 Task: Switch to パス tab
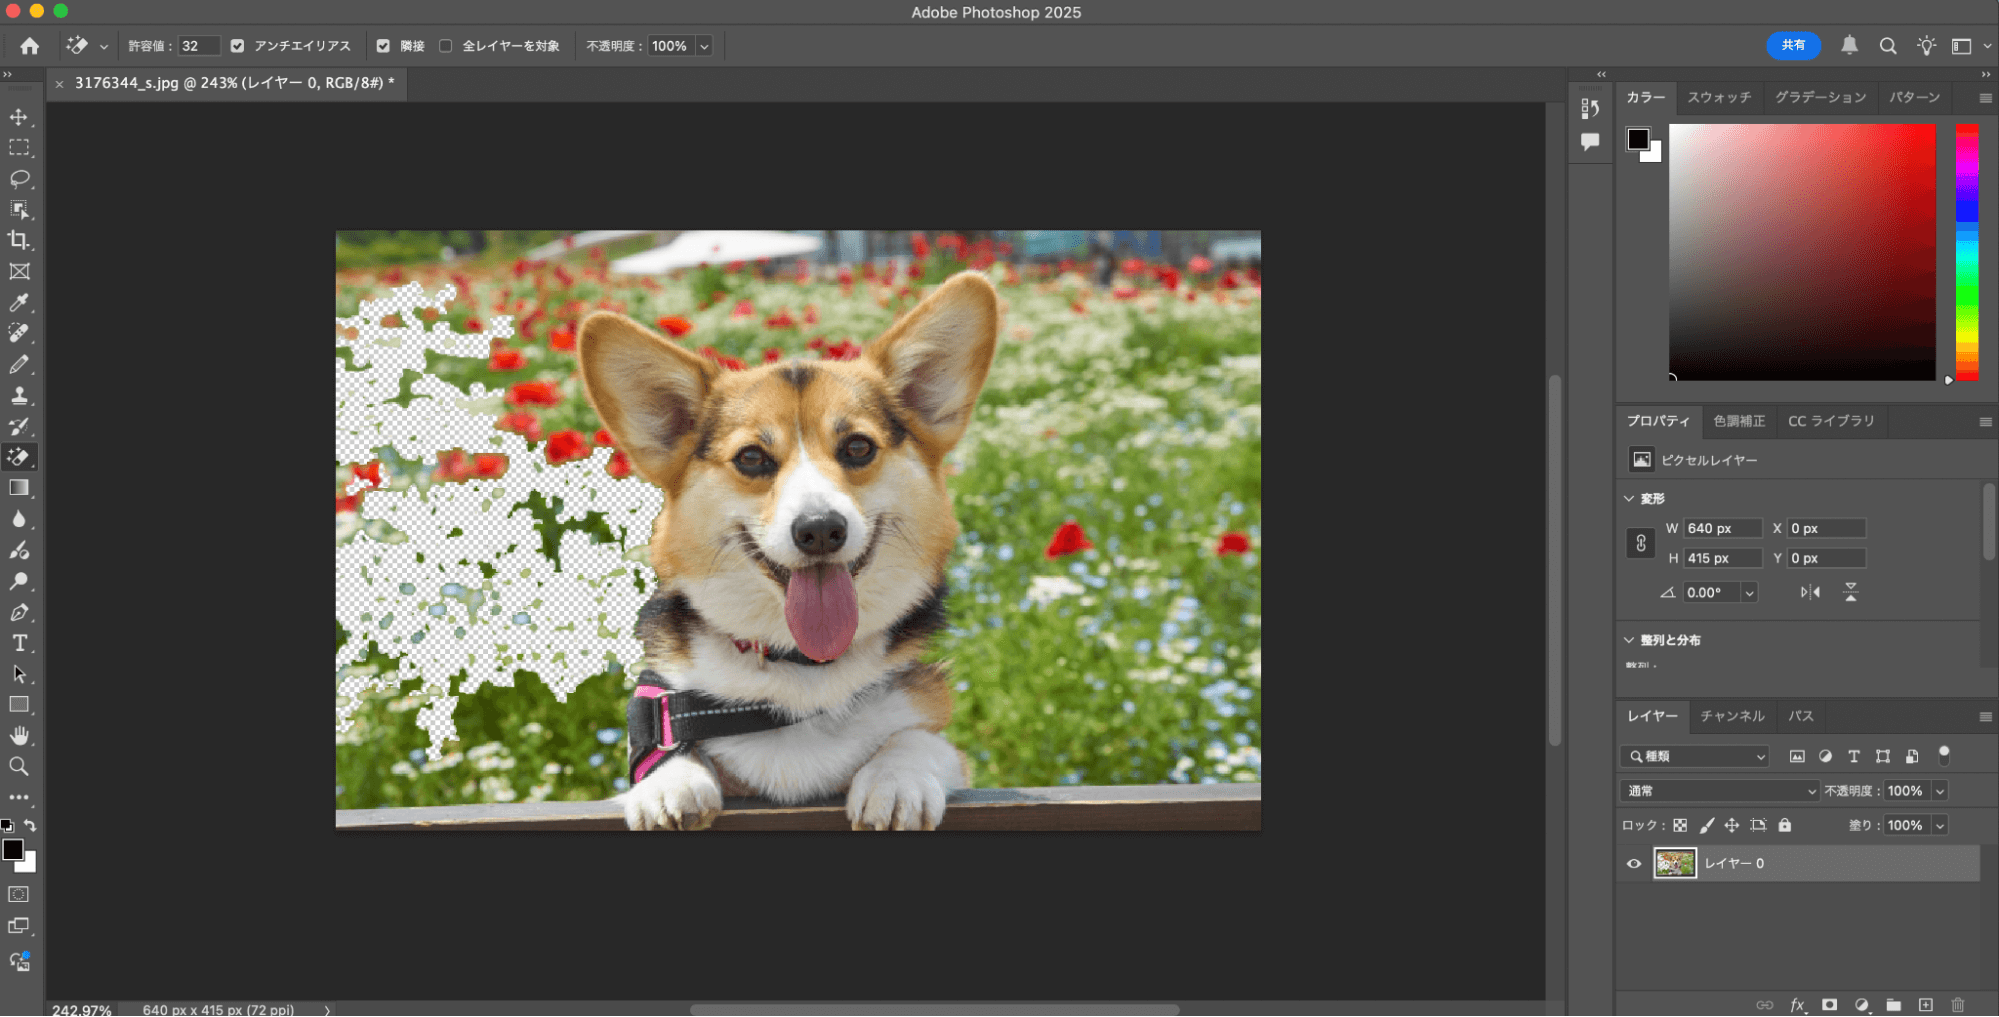(1801, 716)
